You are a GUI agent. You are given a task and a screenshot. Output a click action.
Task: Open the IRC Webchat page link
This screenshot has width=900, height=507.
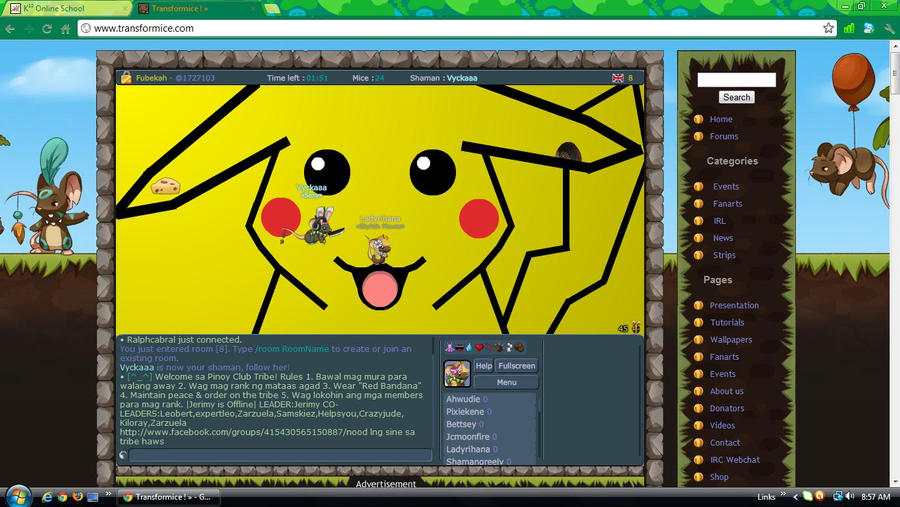735,460
